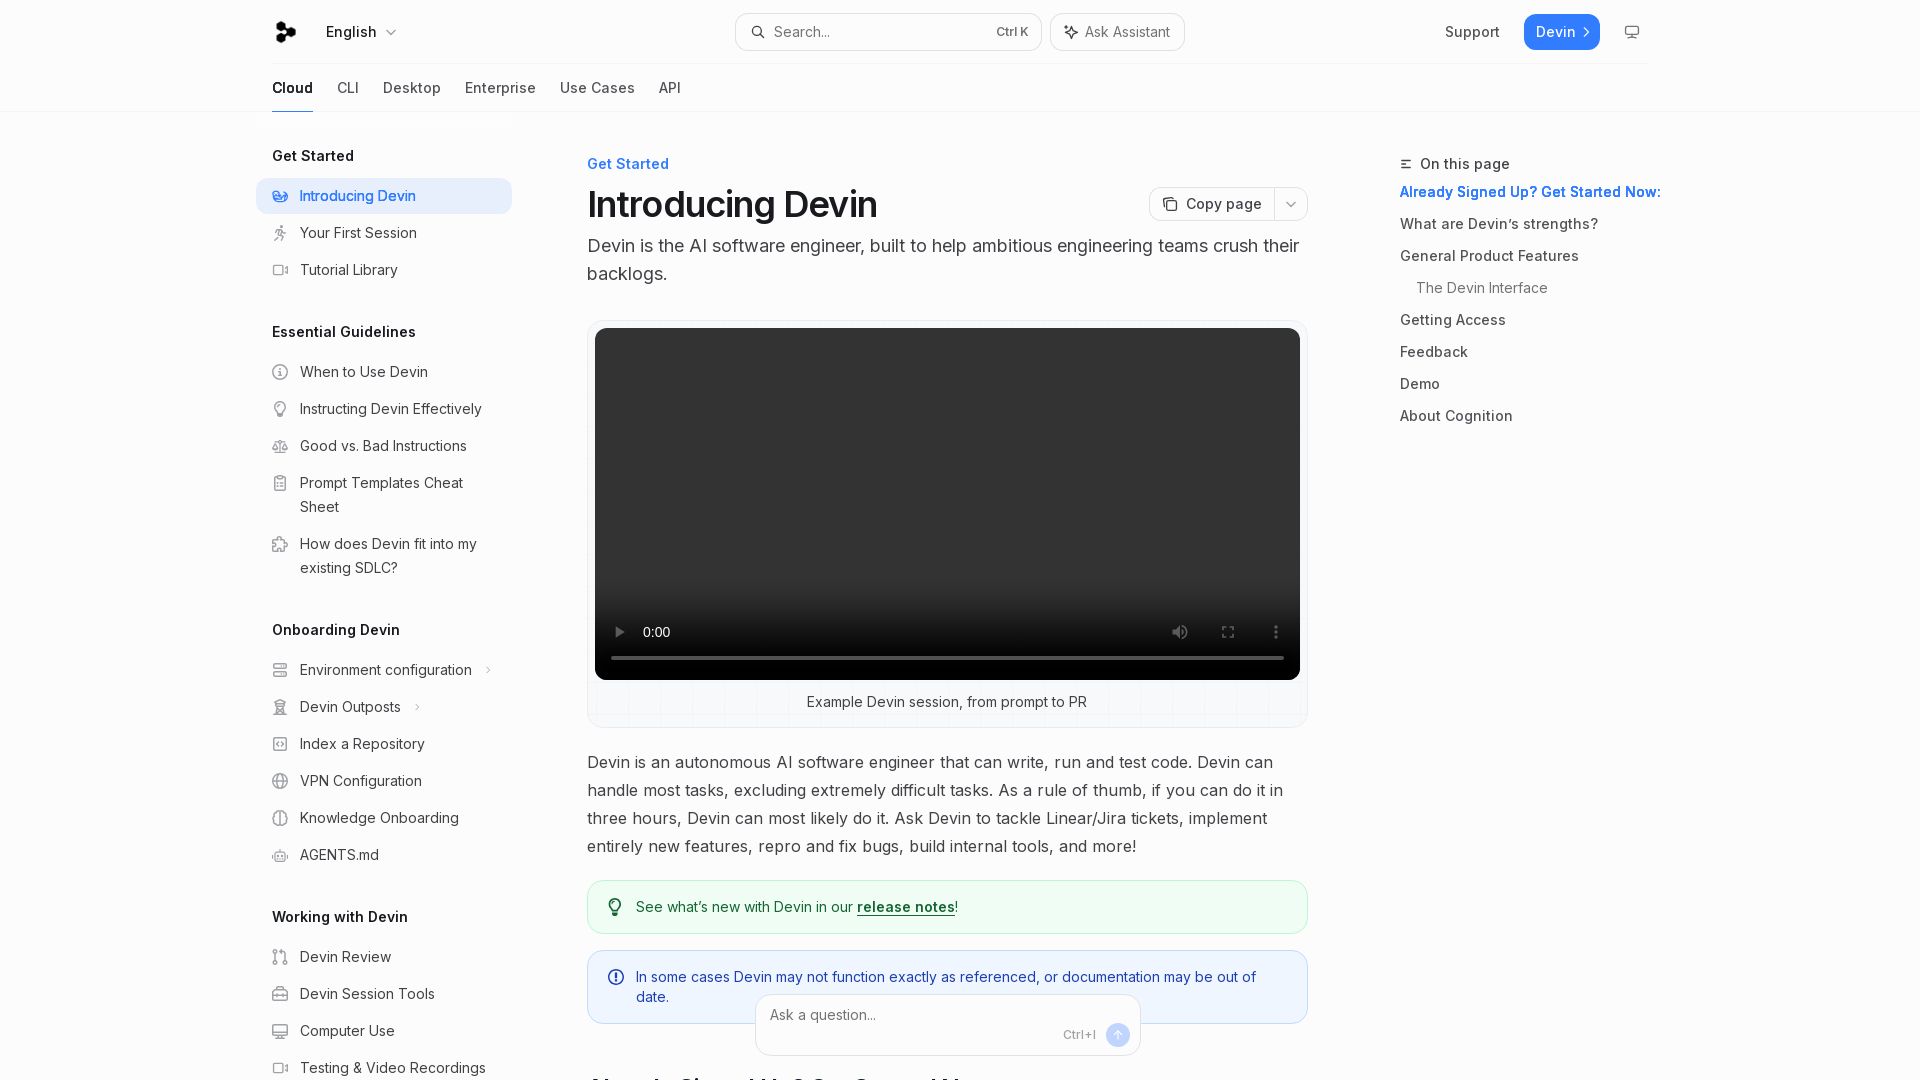The width and height of the screenshot is (1920, 1080).
Task: Click the Knowledge Onboarding brain icon
Action: (x=280, y=818)
